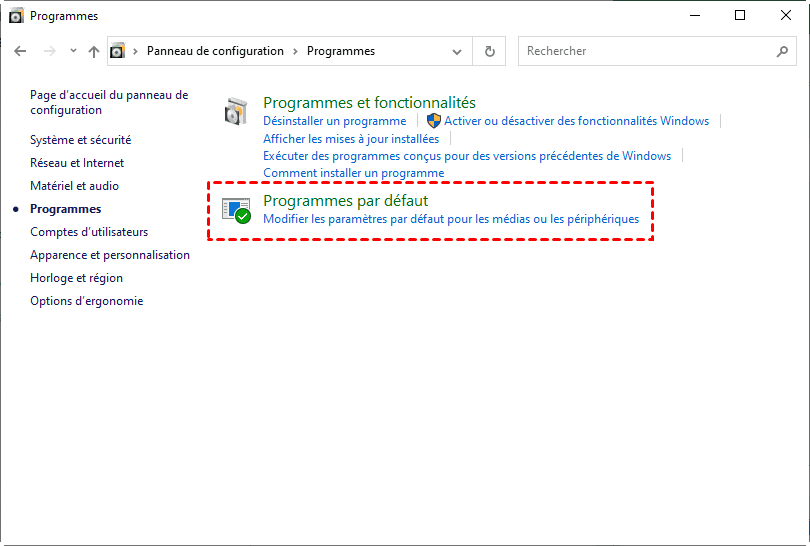
Task: Open Matériel et audio category
Action: coord(74,186)
